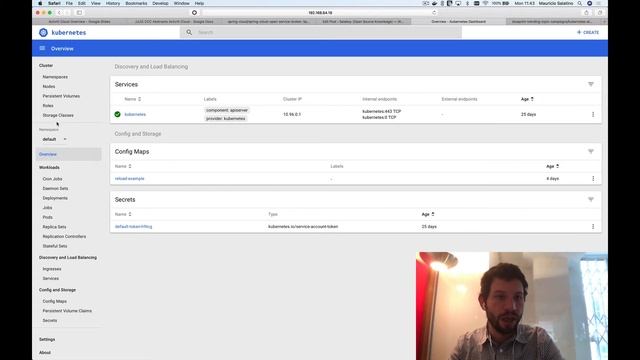Click Workloads sidebar heading
This screenshot has height=360, width=640.
tap(49, 167)
